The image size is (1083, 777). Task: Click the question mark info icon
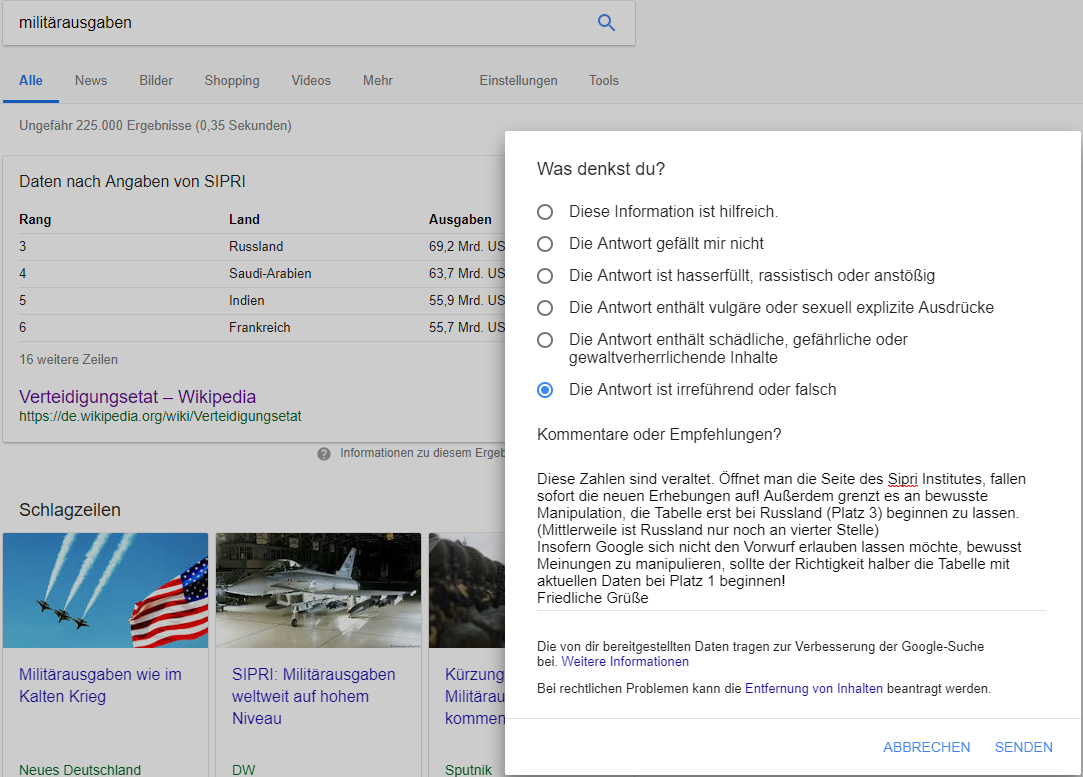tap(324, 454)
